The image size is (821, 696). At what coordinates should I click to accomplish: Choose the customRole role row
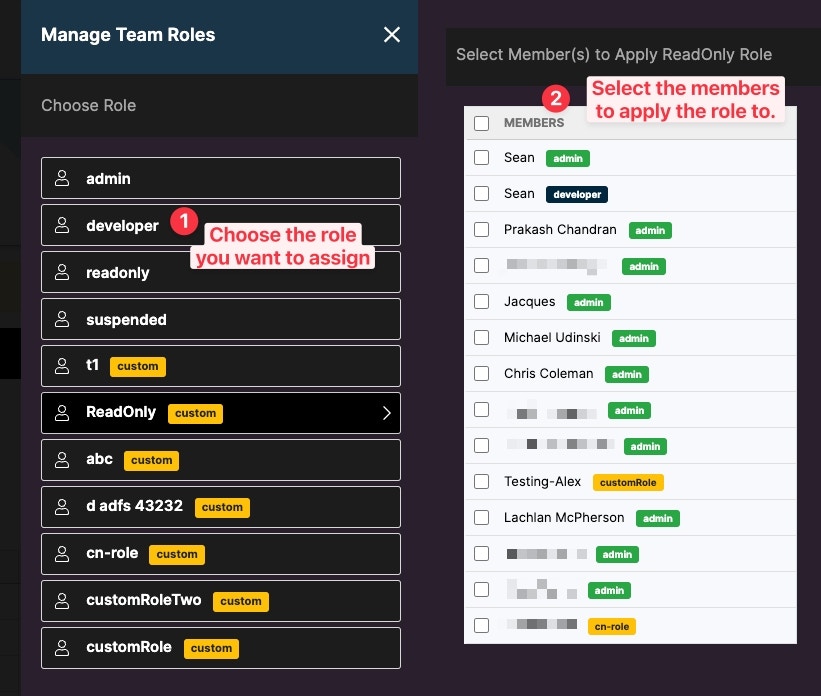pyautogui.click(x=221, y=648)
